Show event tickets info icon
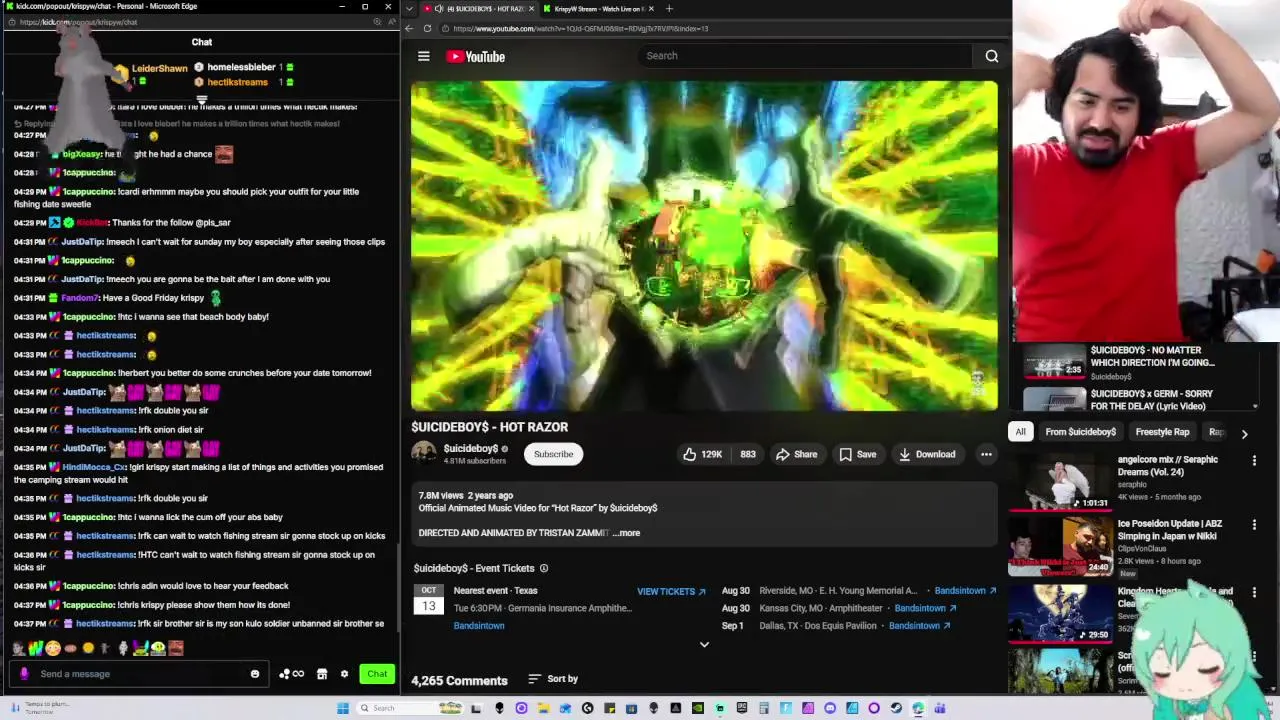 point(544,568)
